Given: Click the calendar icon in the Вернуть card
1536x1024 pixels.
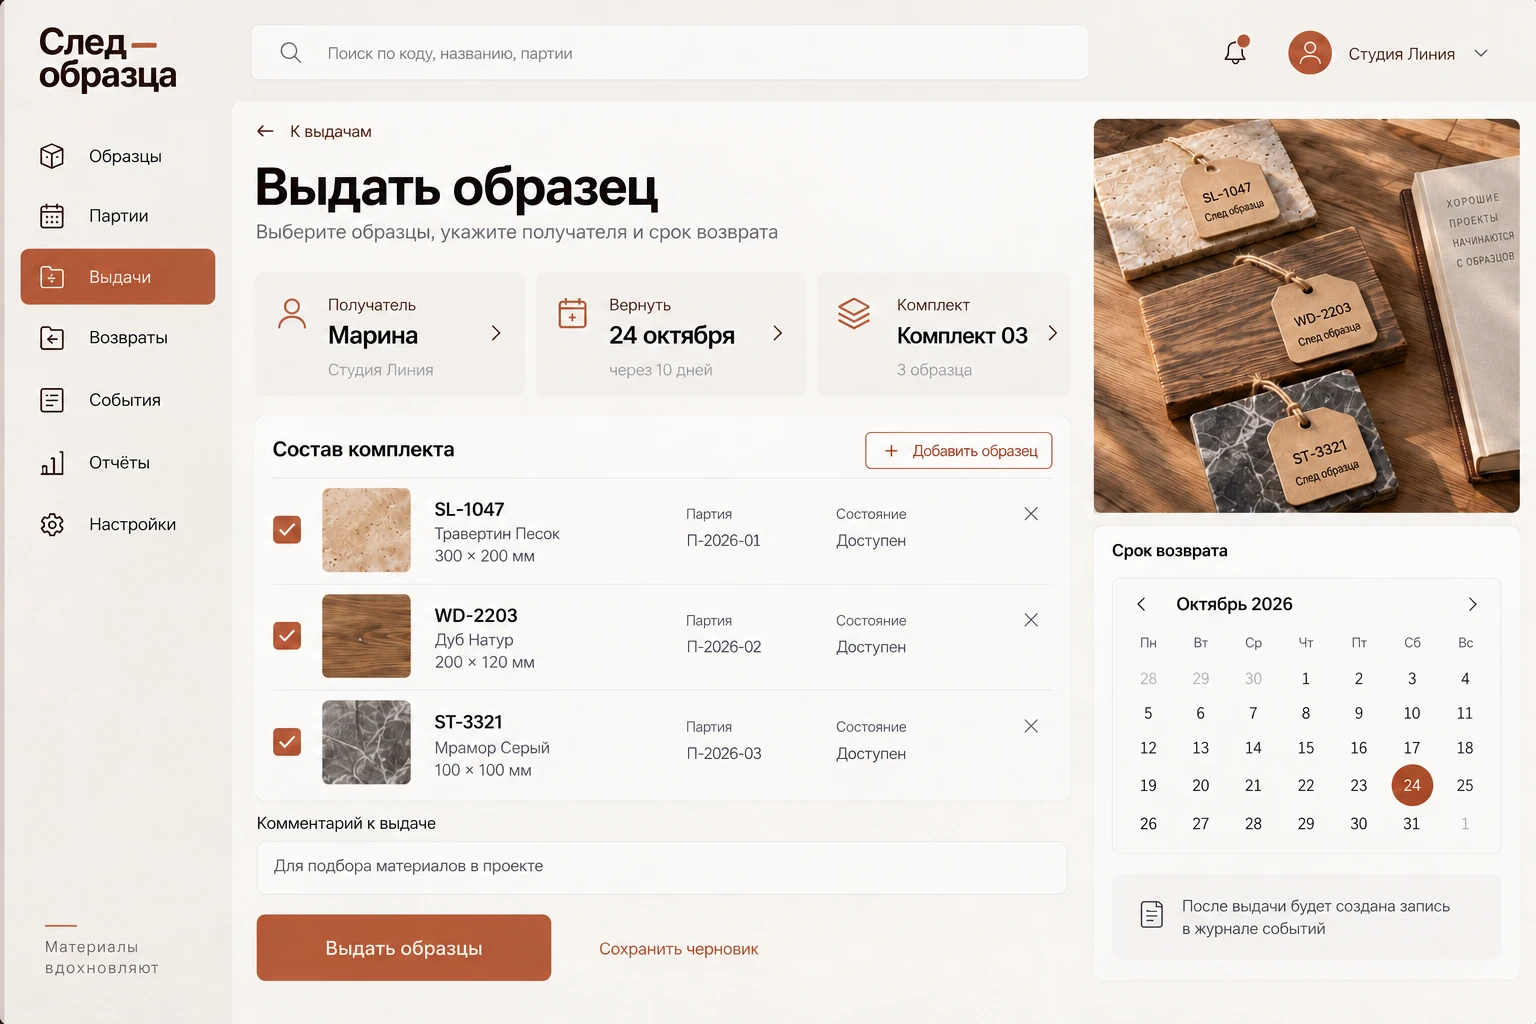Looking at the screenshot, I should click(x=572, y=313).
